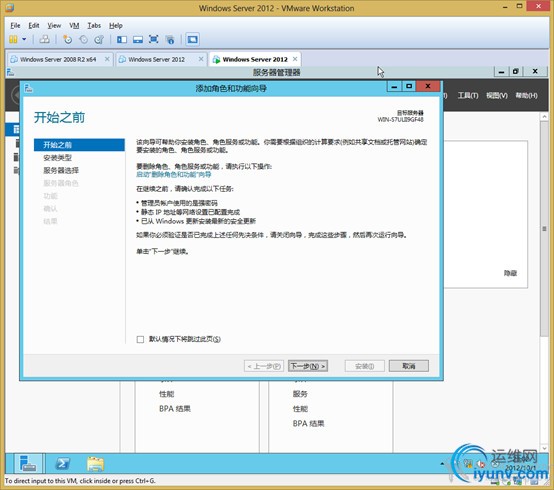
Task: Click 性能 in left Server Manager tile
Action: pos(166,394)
